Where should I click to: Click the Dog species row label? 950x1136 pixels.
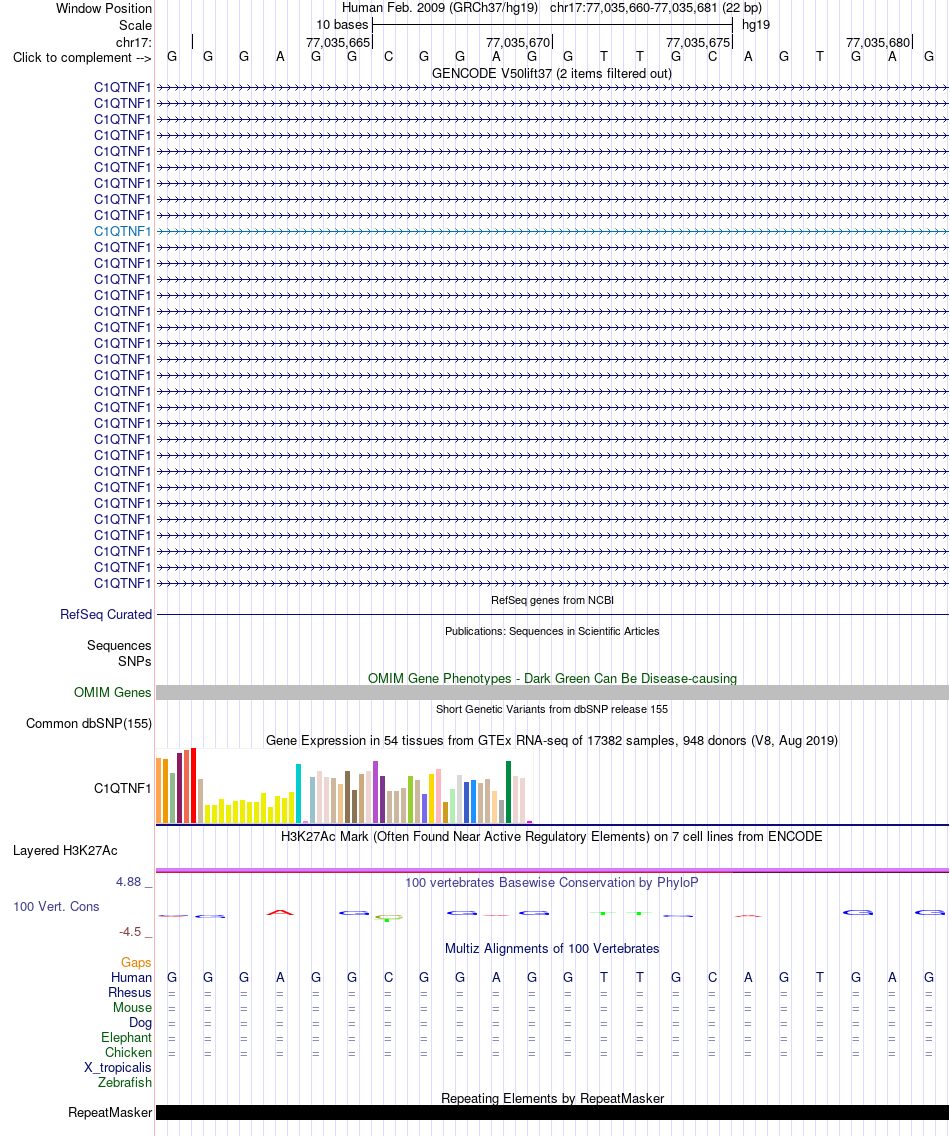pyautogui.click(x=141, y=1022)
